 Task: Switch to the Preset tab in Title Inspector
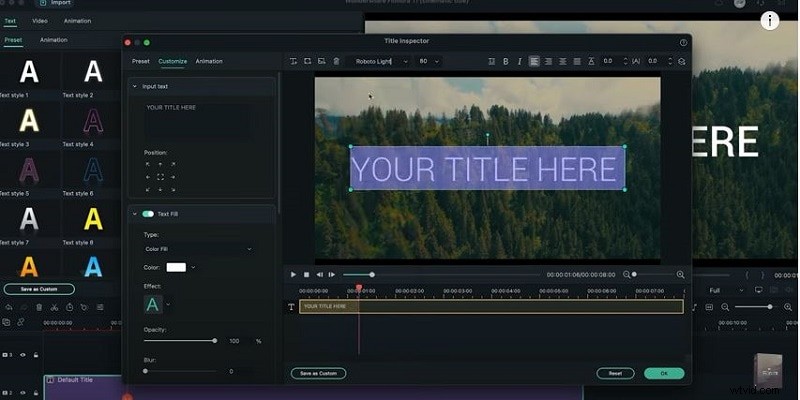point(141,61)
